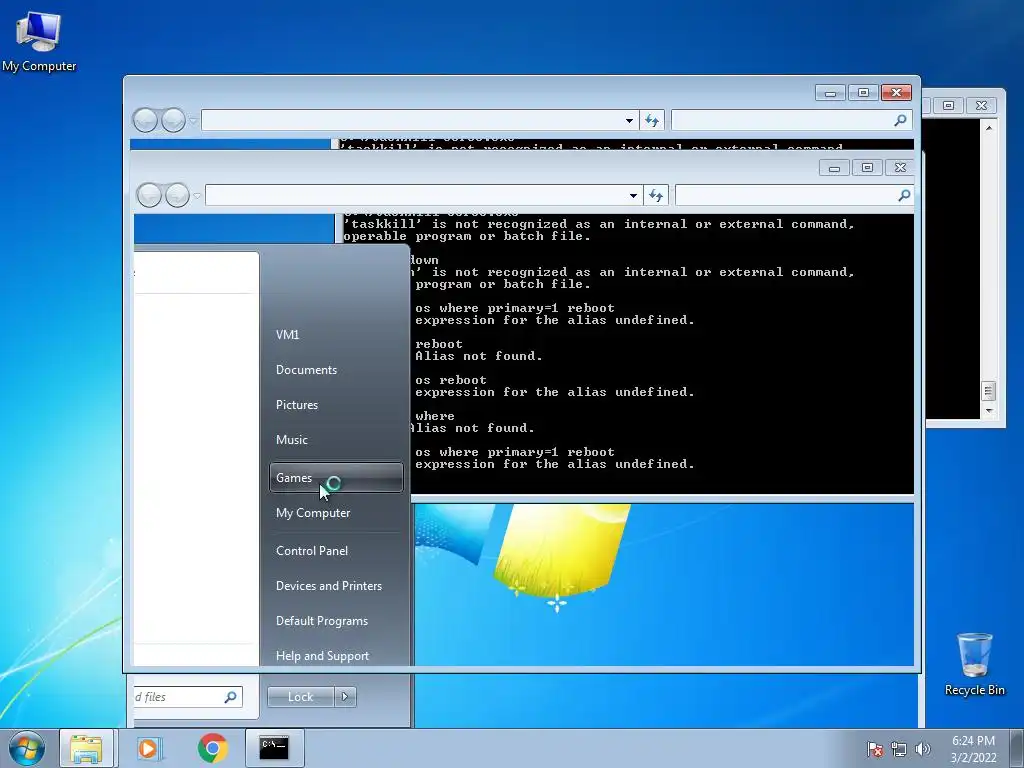Open Devices and Printers from the Start menu
The height and width of the screenshot is (768, 1024).
pyautogui.click(x=328, y=586)
